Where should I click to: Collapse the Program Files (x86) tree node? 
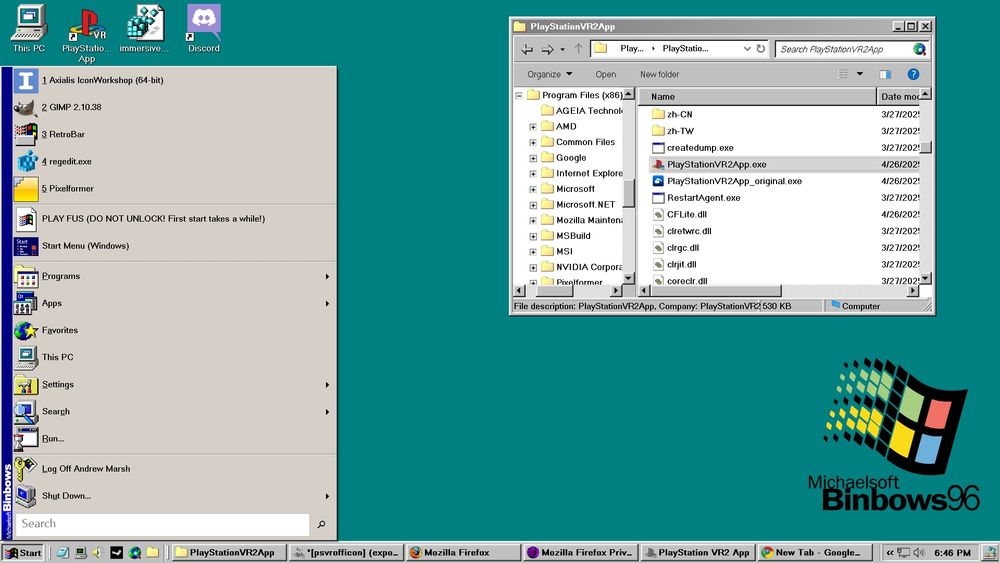coord(519,96)
